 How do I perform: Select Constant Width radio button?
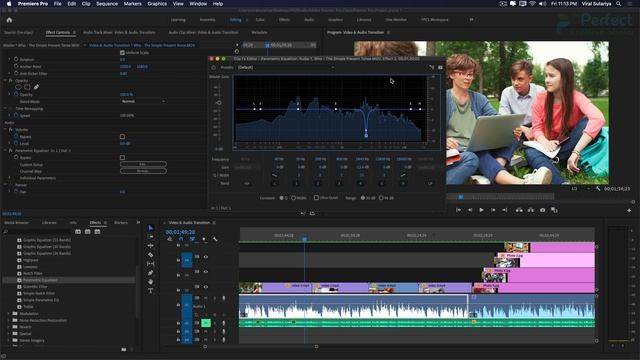293,198
